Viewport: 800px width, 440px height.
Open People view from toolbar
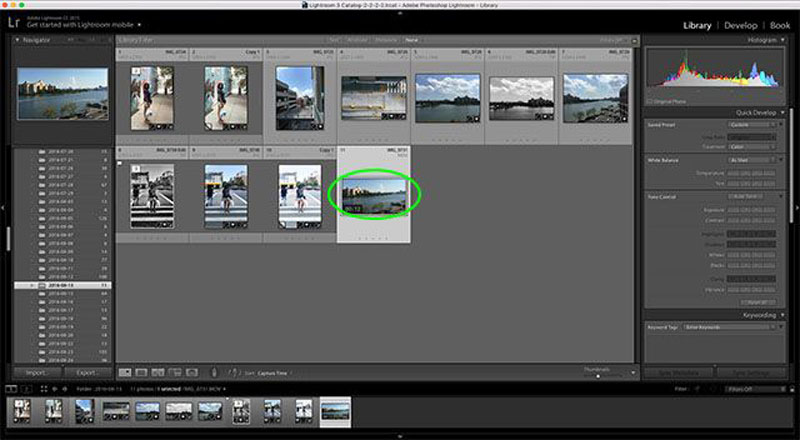pos(191,372)
